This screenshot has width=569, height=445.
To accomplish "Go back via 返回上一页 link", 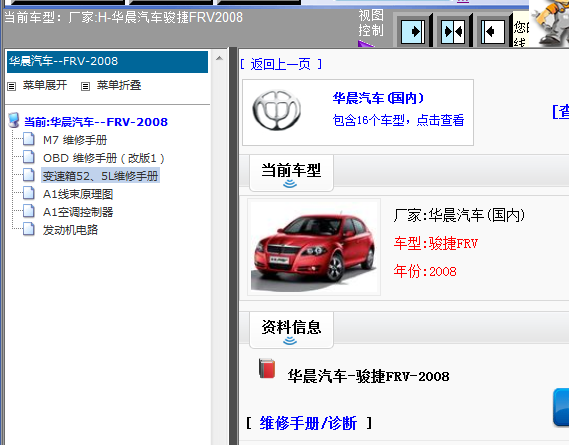I will (281, 65).
